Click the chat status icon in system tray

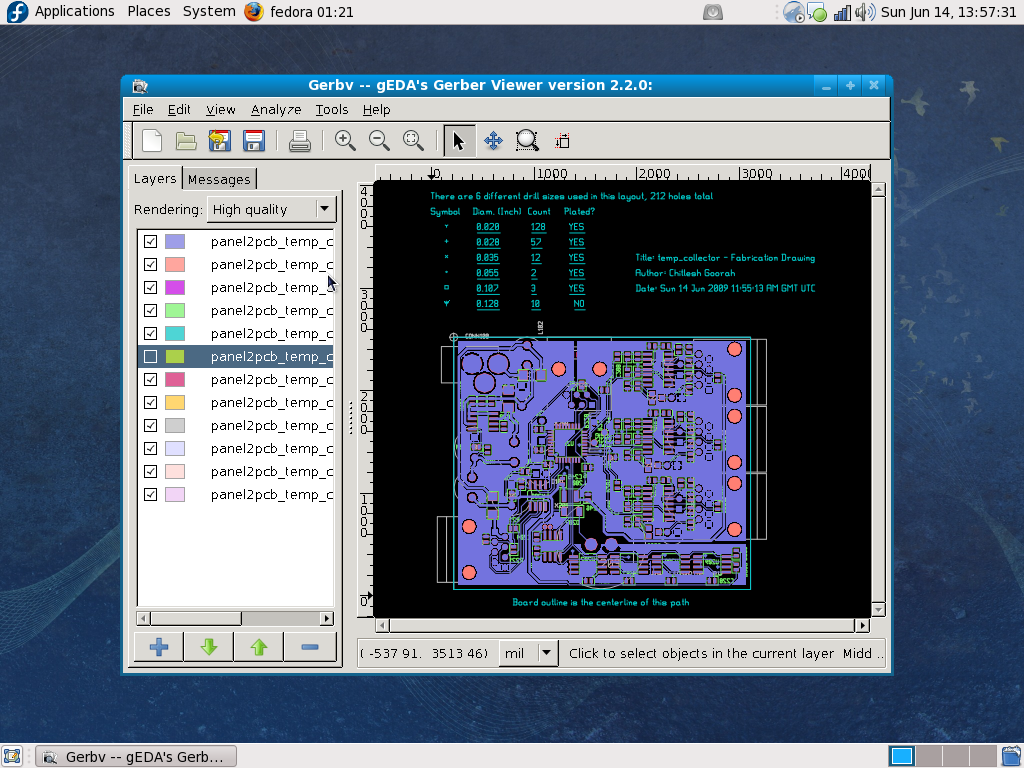817,12
